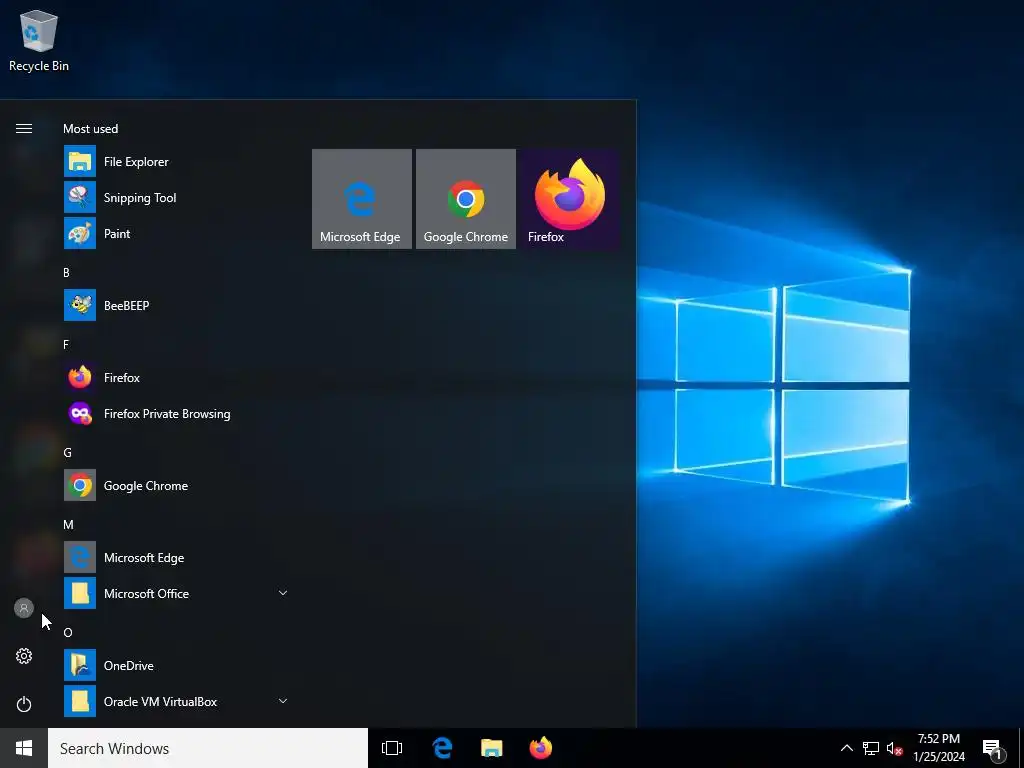The height and width of the screenshot is (768, 1024).
Task: Open File Explorer from the taskbar
Action: coord(492,748)
